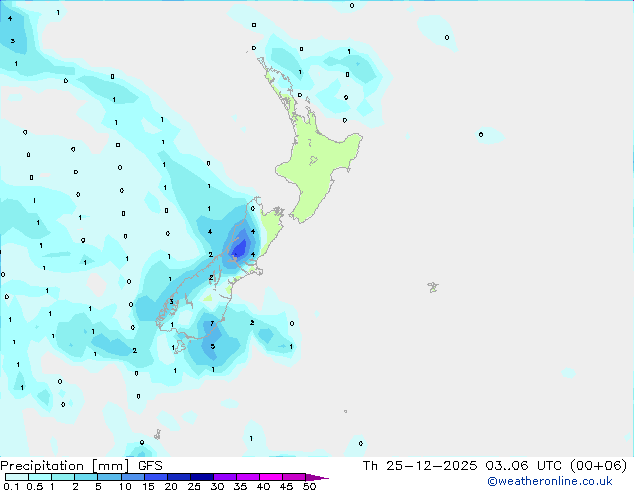
Task: Click the 'Th 25-12-2025 03..06 UTC (00+06)' timestamp
Action: pos(495,466)
